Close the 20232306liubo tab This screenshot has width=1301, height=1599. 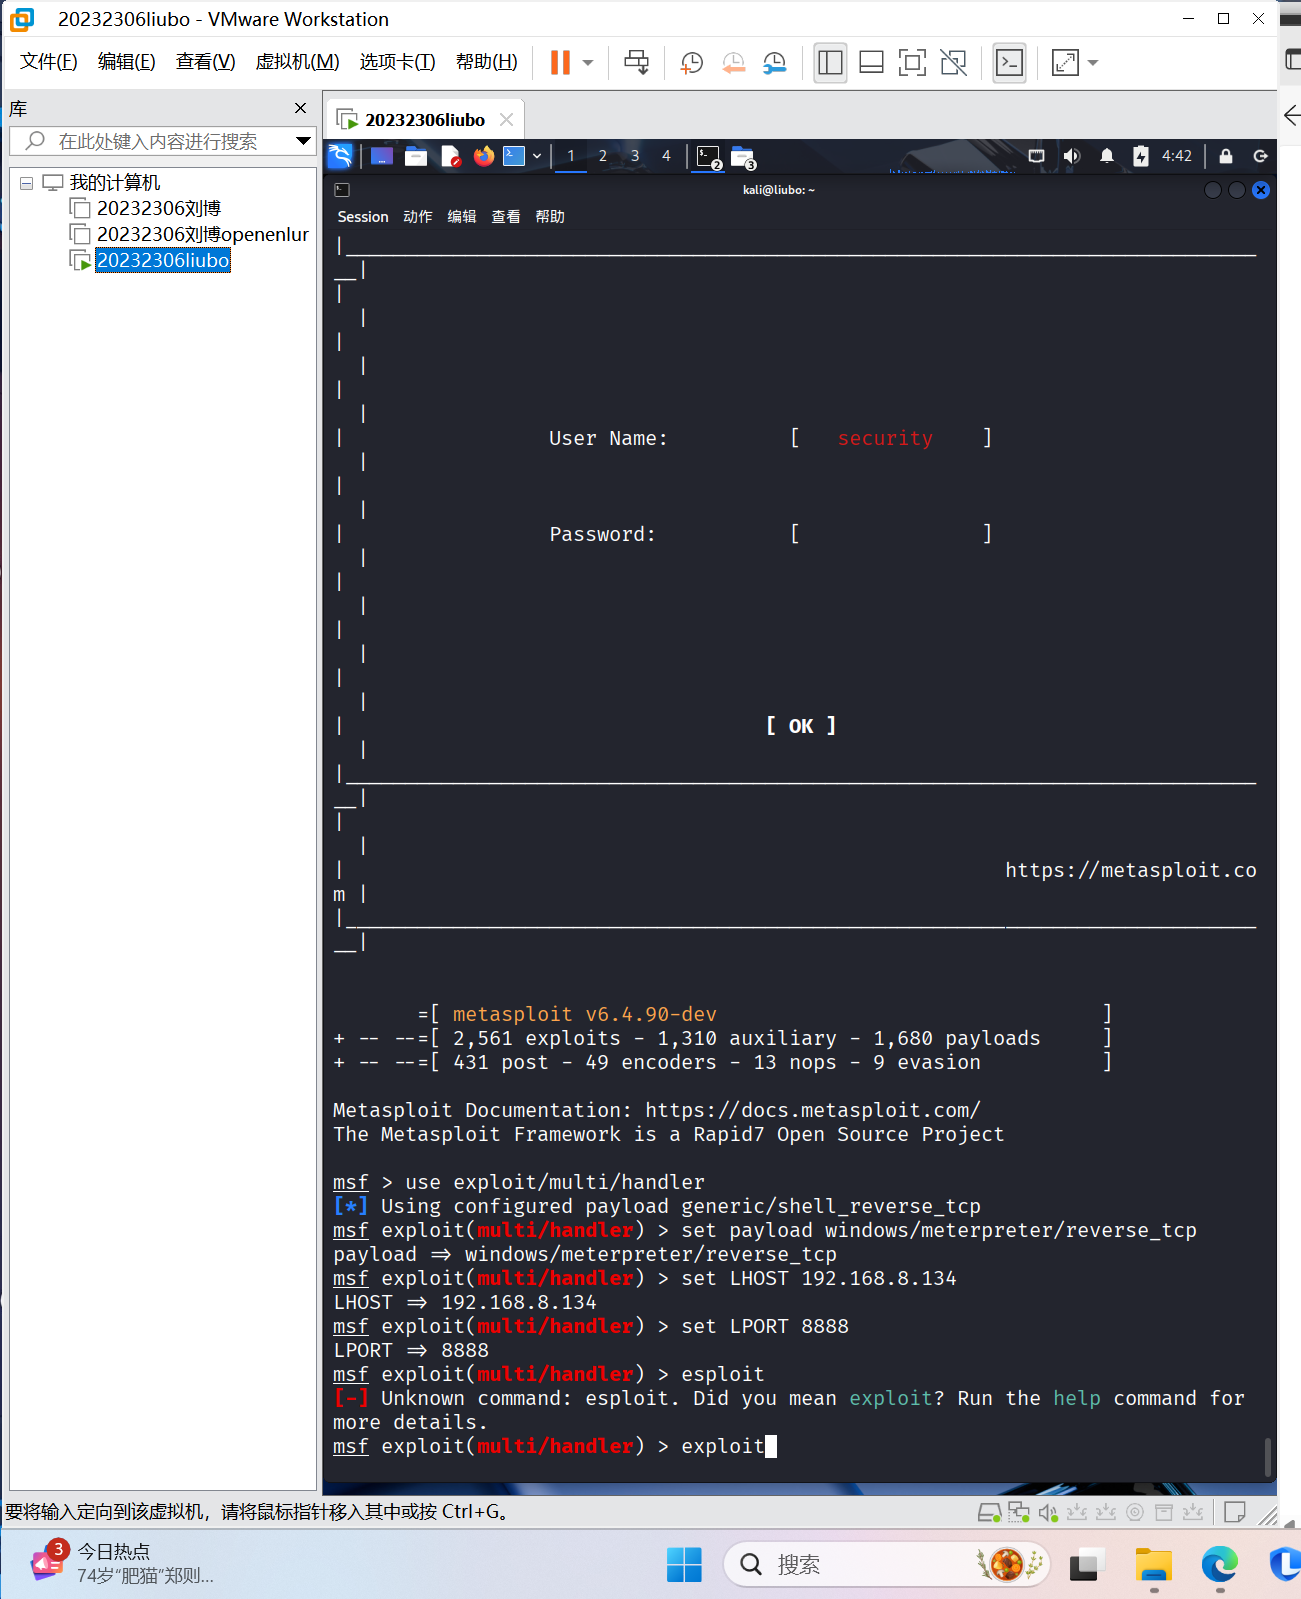coord(507,120)
